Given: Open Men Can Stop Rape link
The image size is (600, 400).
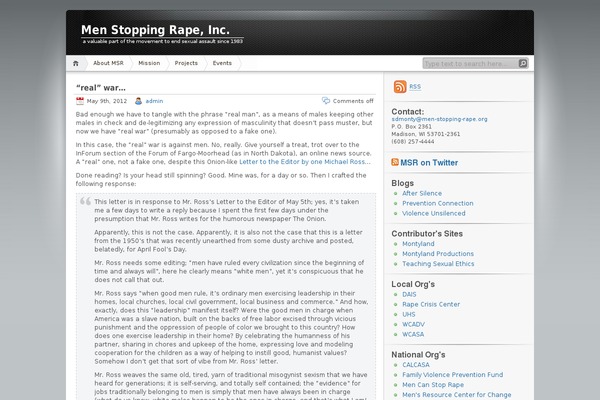Looking at the screenshot, I should pyautogui.click(x=433, y=385).
